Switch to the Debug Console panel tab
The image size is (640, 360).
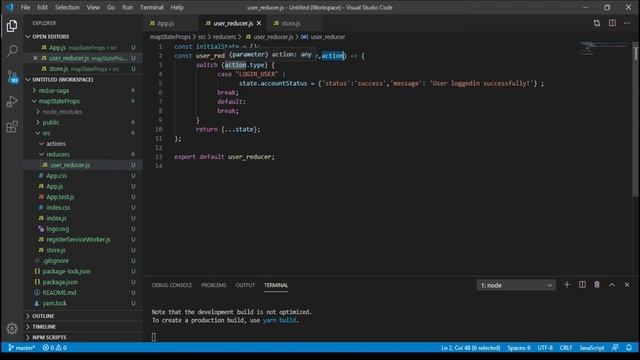(172, 285)
